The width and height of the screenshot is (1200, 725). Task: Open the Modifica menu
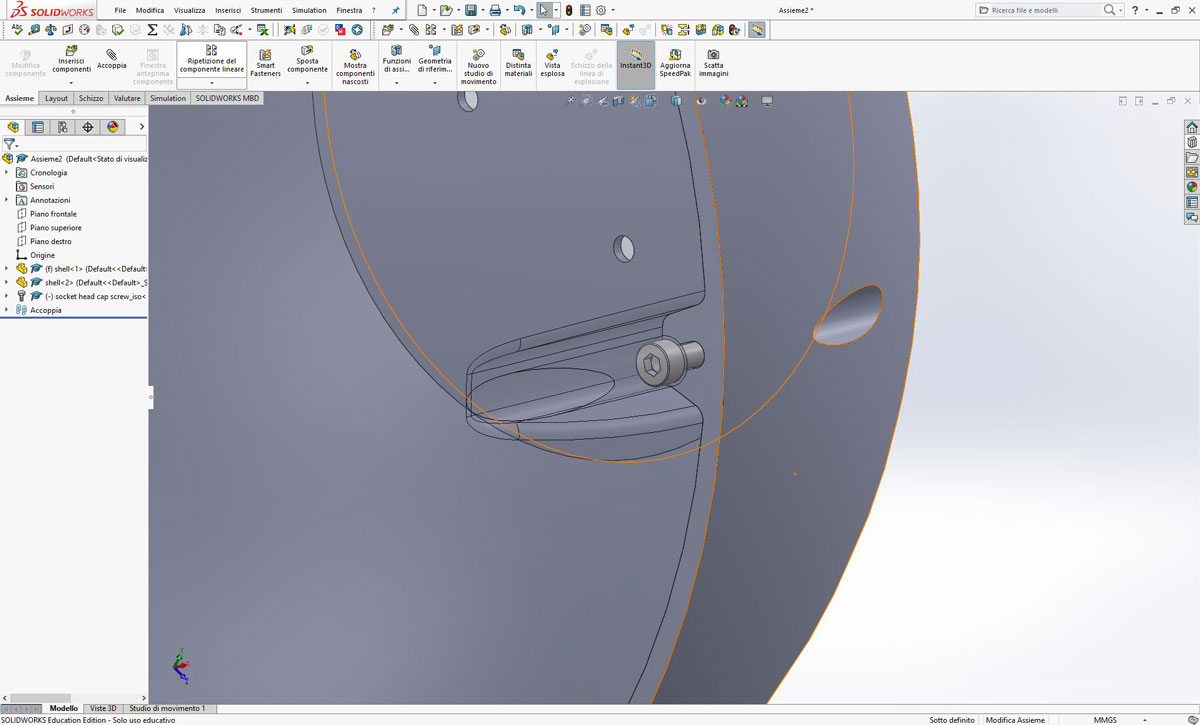pyautogui.click(x=150, y=10)
